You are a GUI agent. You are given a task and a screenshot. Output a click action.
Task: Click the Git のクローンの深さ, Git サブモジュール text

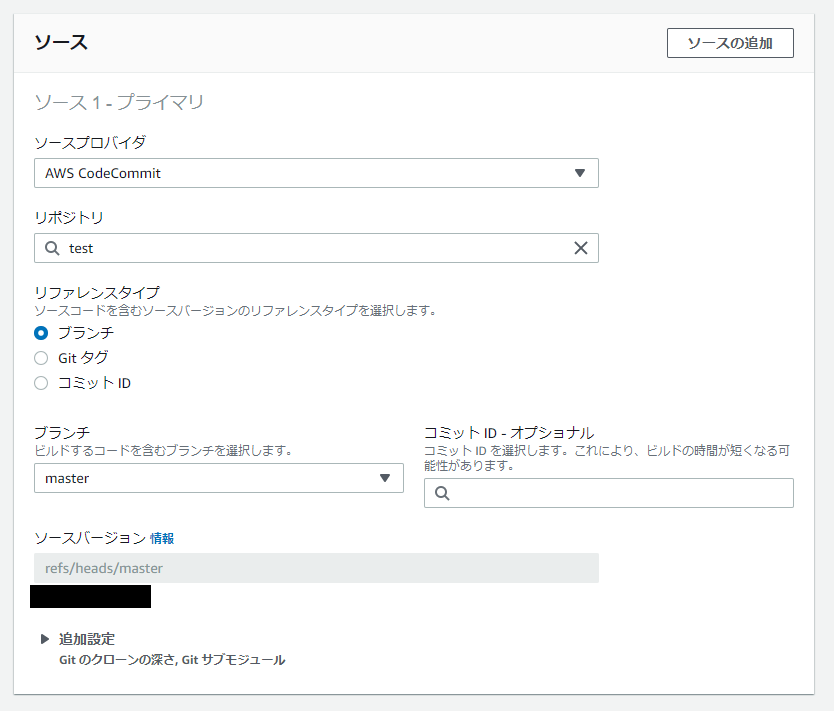pyautogui.click(x=172, y=660)
